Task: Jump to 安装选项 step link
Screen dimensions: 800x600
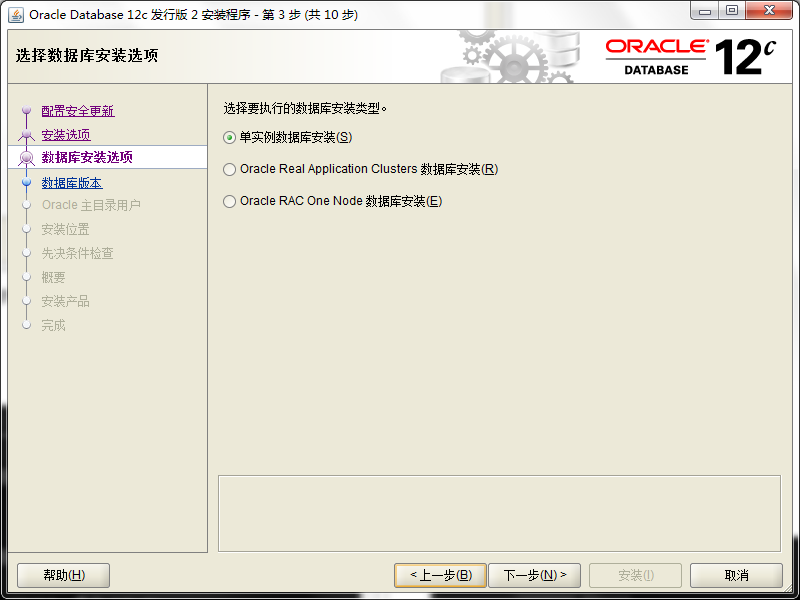Action: 66,135
